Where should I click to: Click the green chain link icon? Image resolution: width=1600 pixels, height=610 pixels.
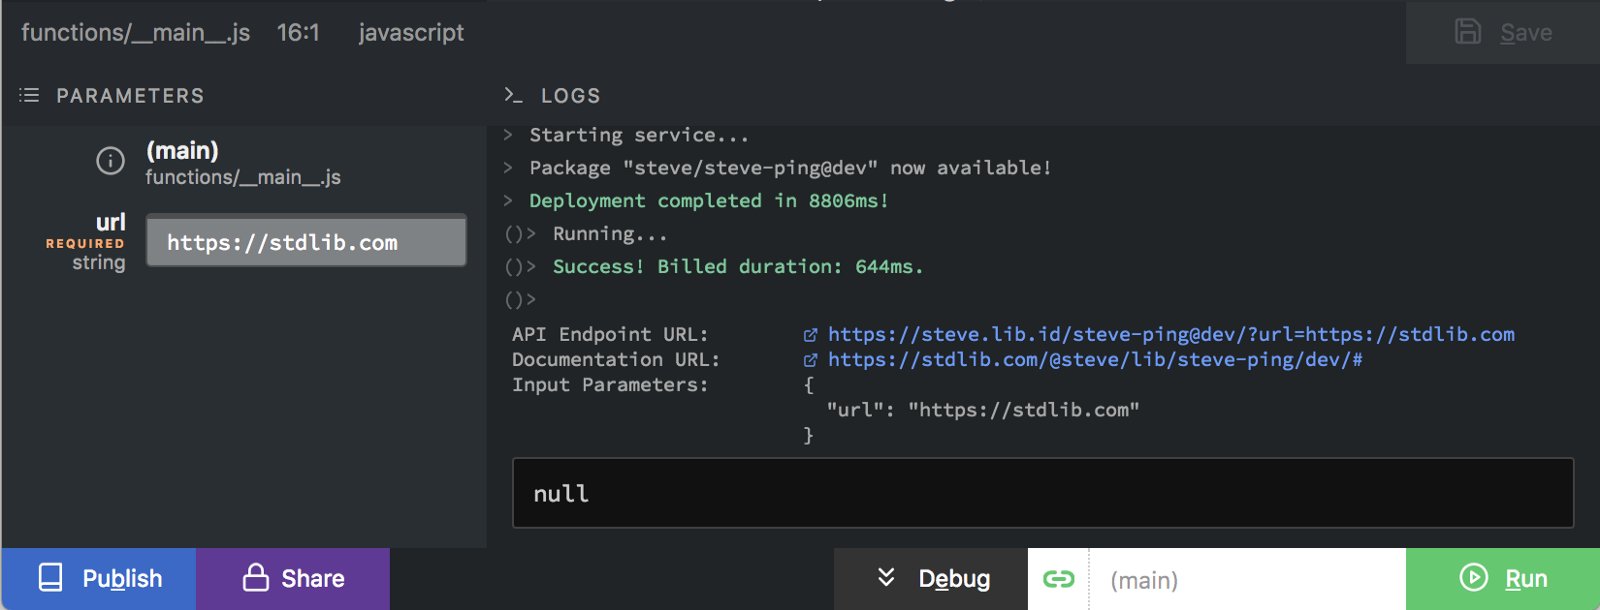pos(1058,579)
